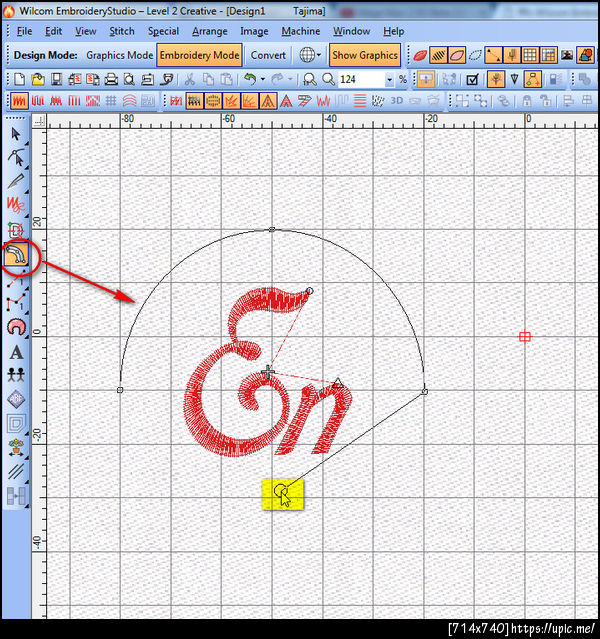Open the View menu
600x639 pixels.
coord(86,31)
